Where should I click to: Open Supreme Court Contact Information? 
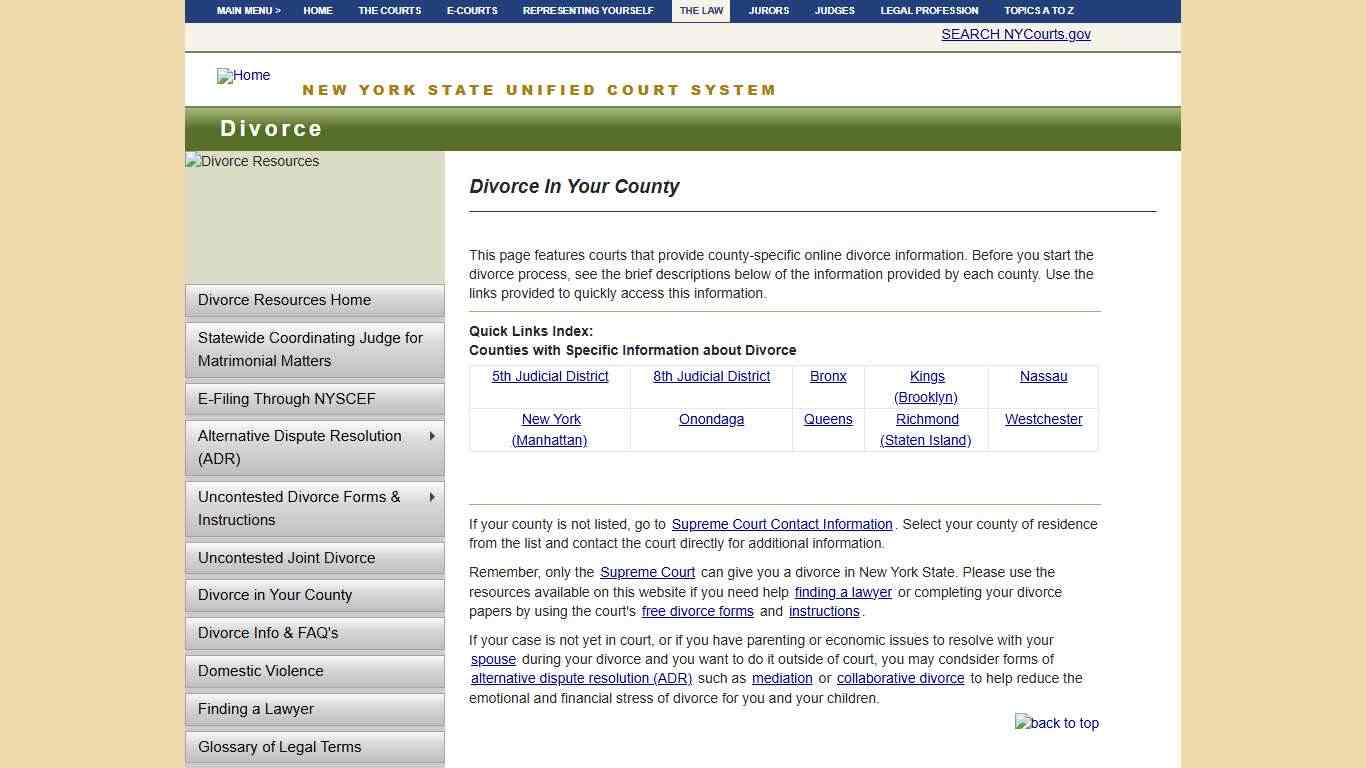pyautogui.click(x=782, y=524)
